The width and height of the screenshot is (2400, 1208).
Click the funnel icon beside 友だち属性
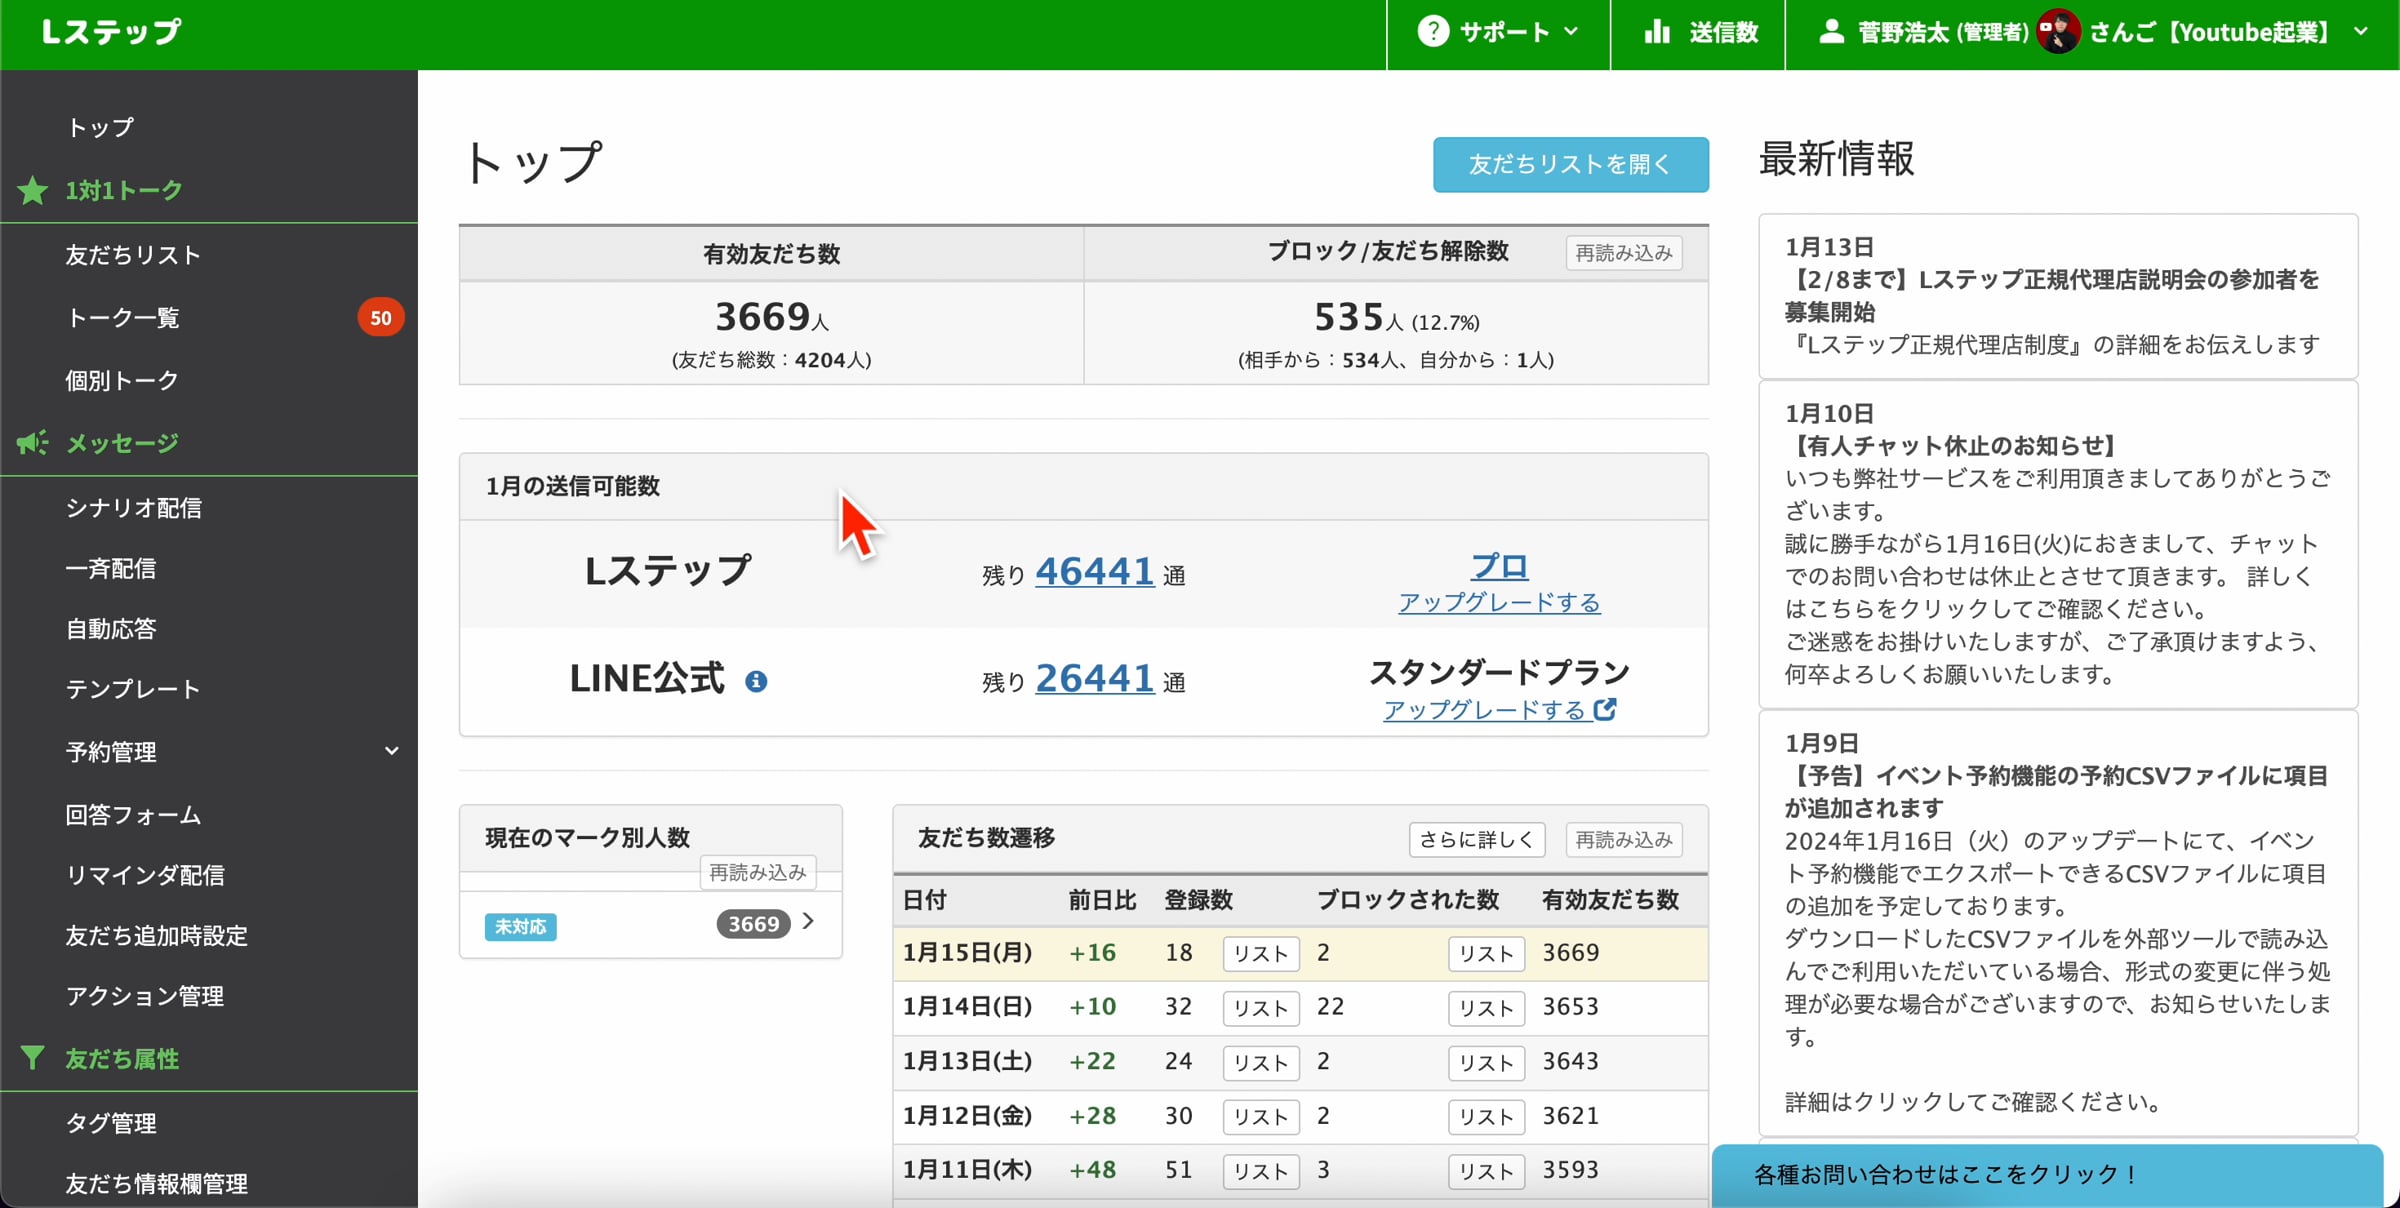click(33, 1058)
